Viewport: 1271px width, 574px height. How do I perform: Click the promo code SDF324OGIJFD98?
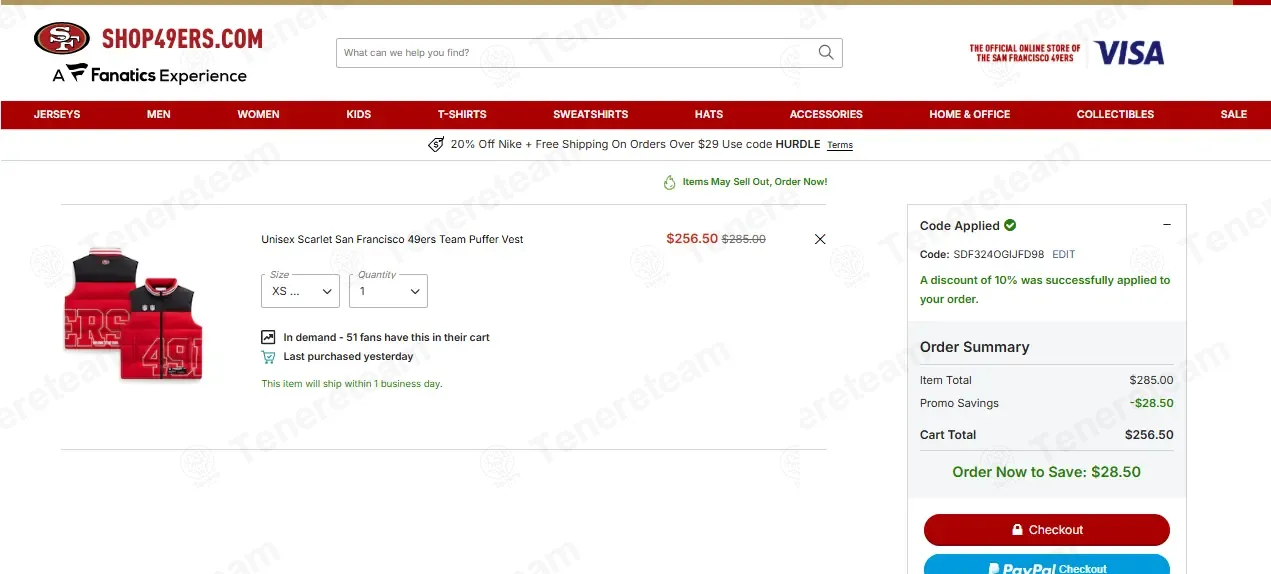pos(999,254)
